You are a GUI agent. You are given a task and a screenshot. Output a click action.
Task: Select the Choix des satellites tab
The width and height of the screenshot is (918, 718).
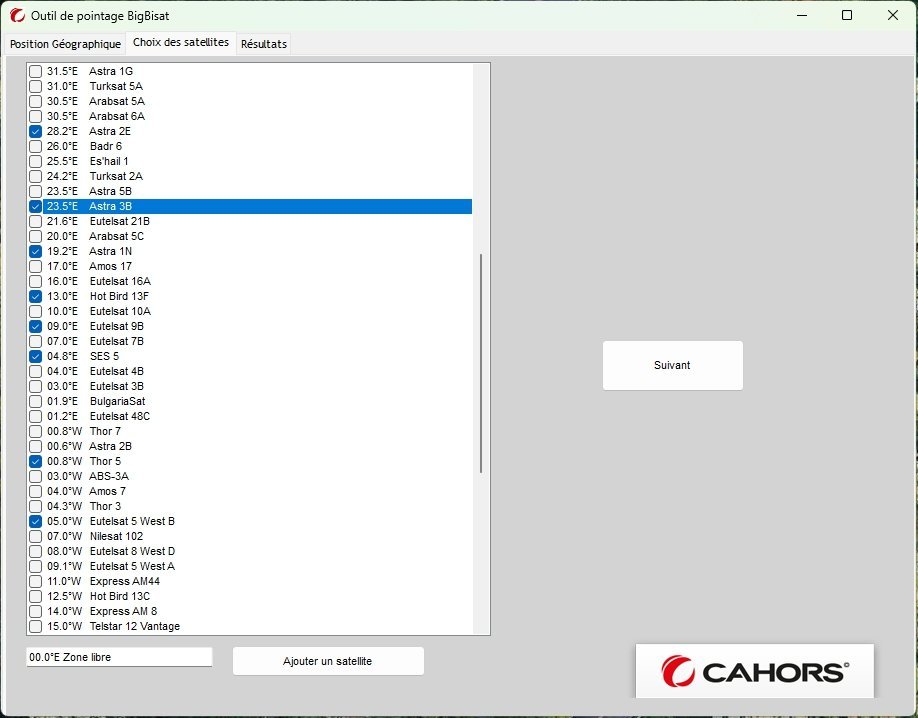pos(181,43)
